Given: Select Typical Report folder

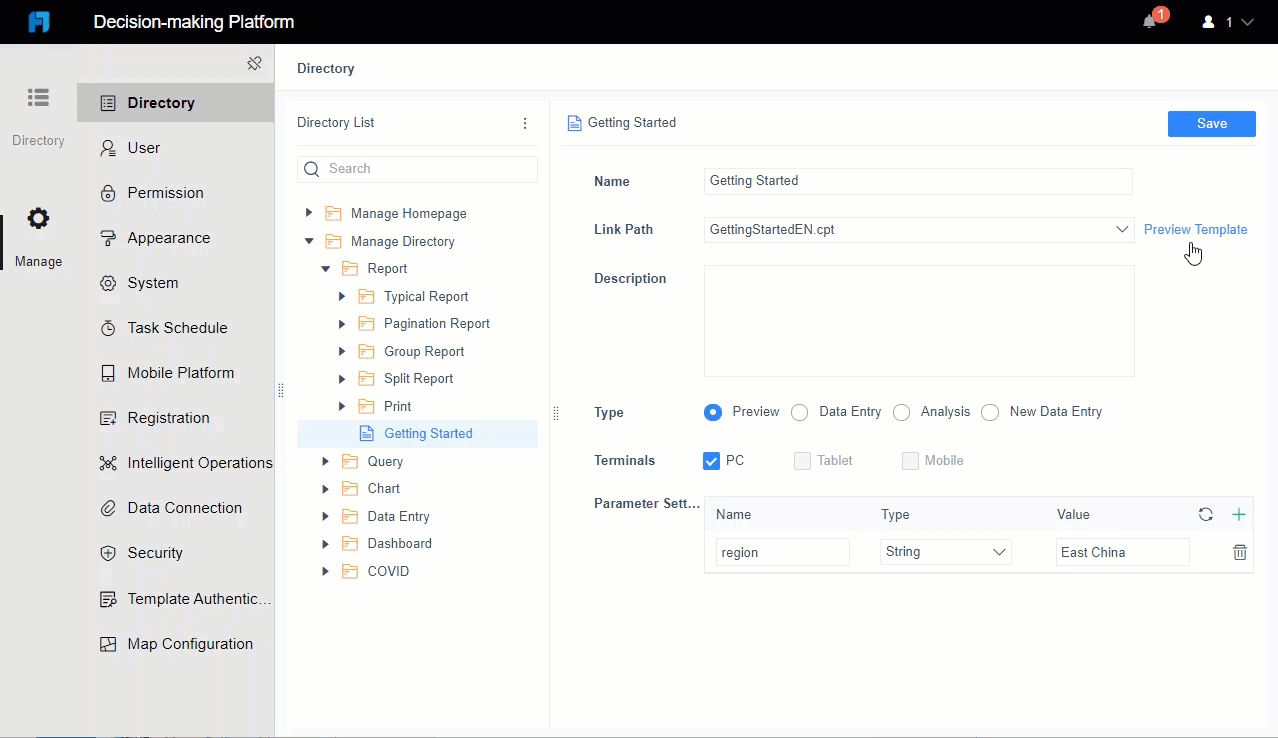Looking at the screenshot, I should coord(417,296).
